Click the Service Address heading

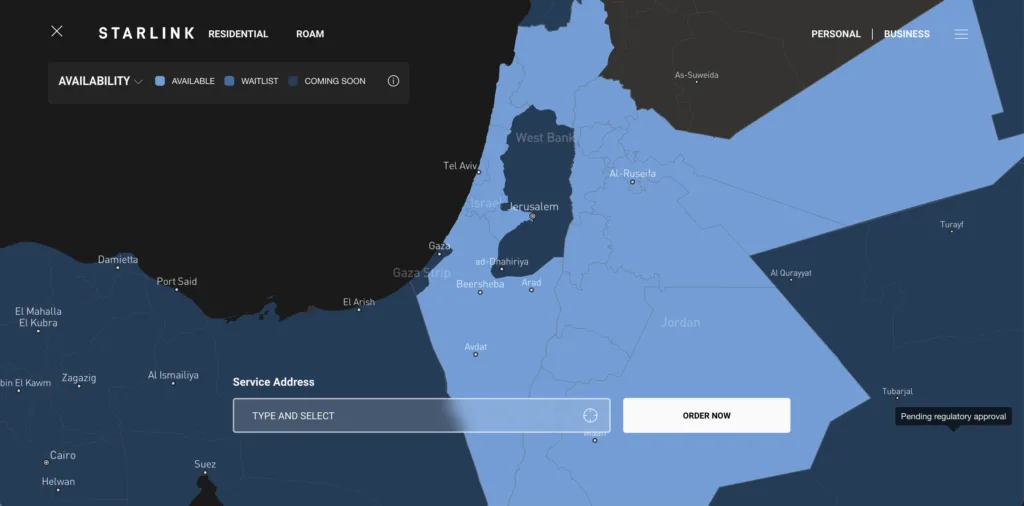274,382
